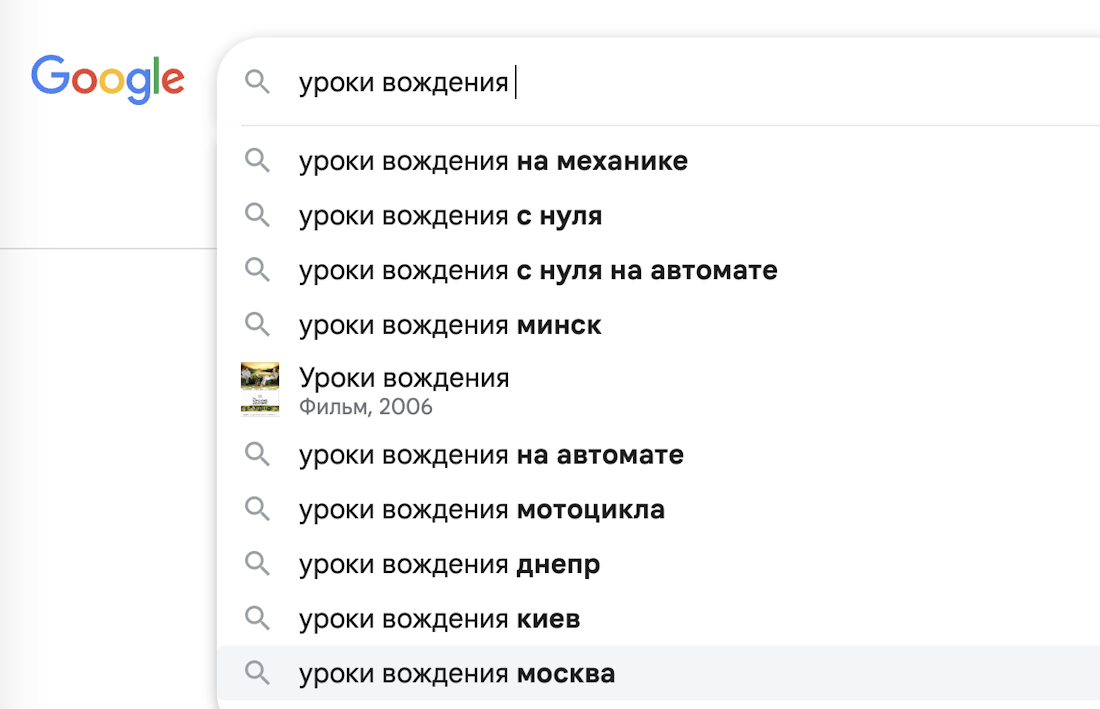Click the search icon next to 'уроки вождения с нуля'
1100x709 pixels.
pos(258,215)
